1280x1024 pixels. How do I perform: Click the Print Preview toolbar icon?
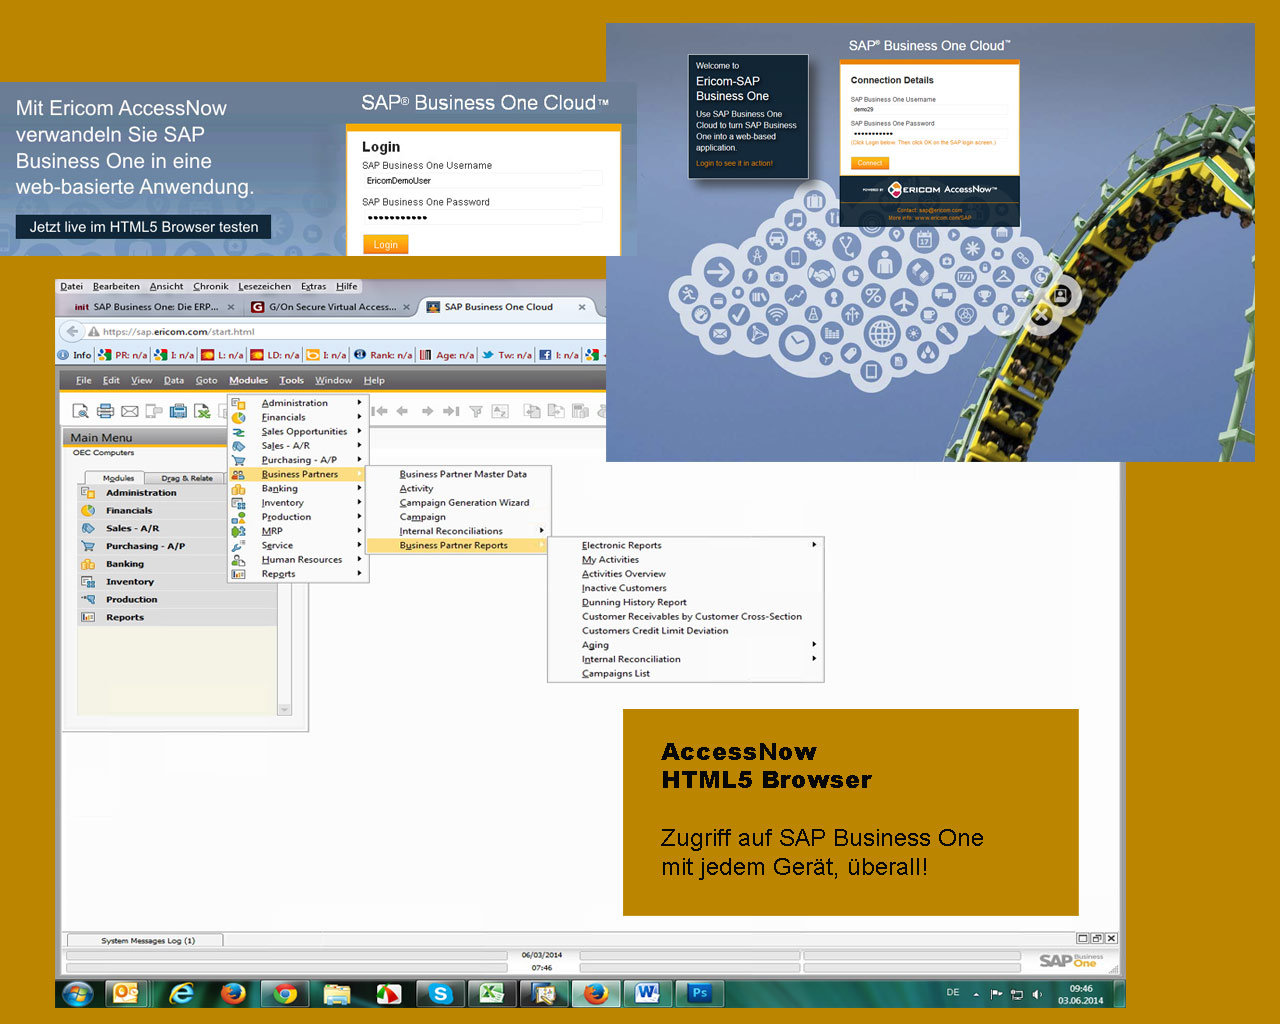coord(80,411)
